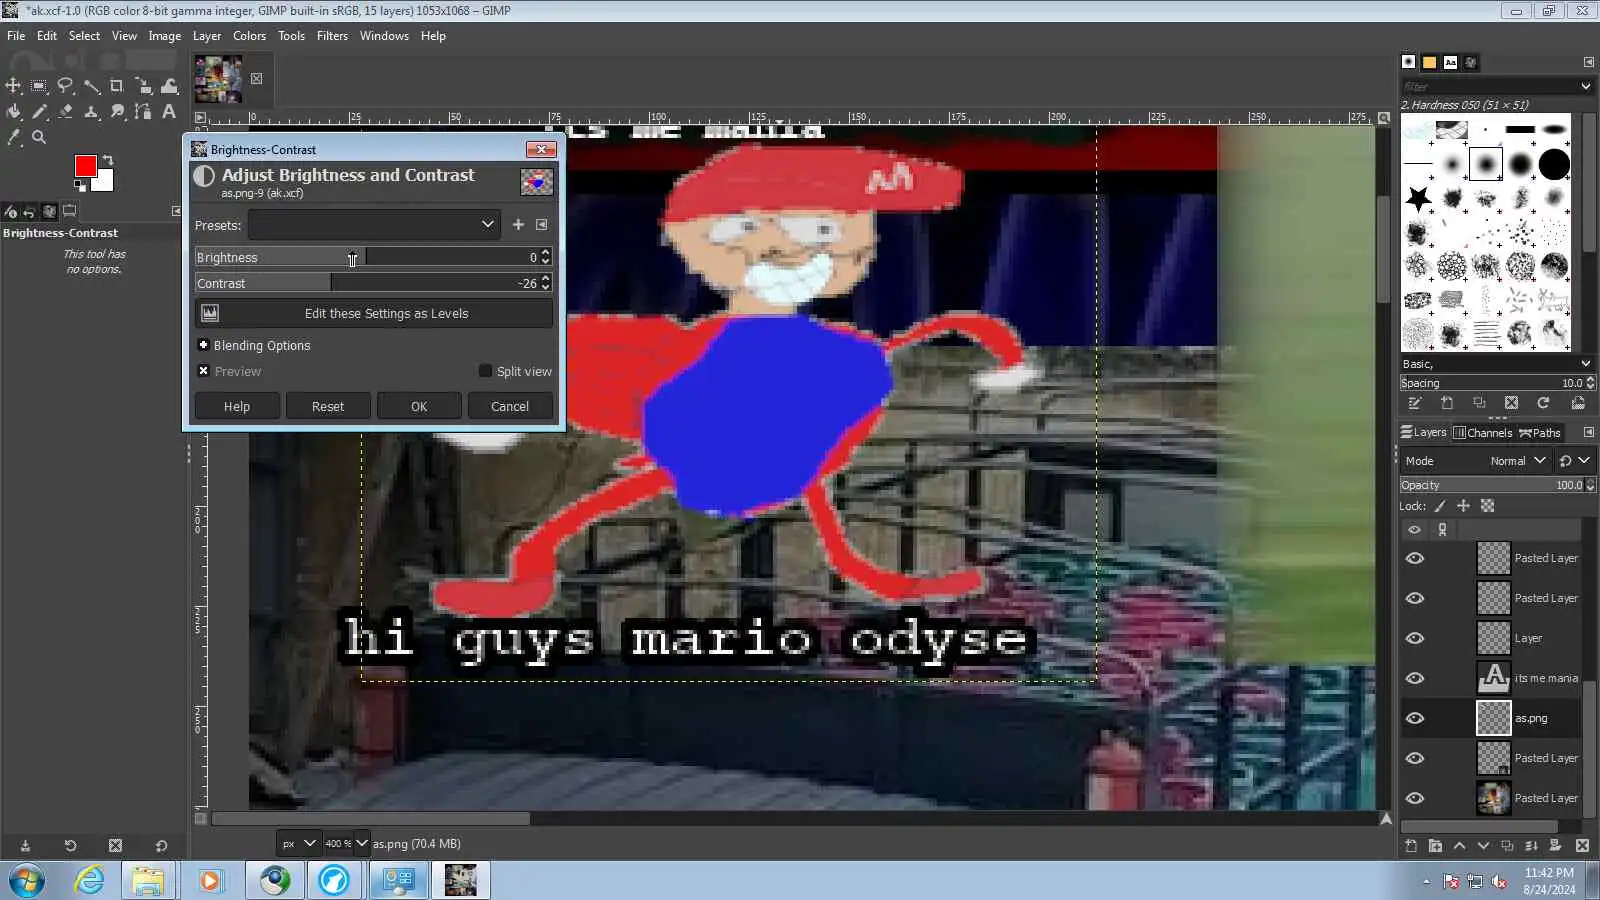The height and width of the screenshot is (900, 1600).
Task: Click the Windows Start button
Action: (x=27, y=880)
